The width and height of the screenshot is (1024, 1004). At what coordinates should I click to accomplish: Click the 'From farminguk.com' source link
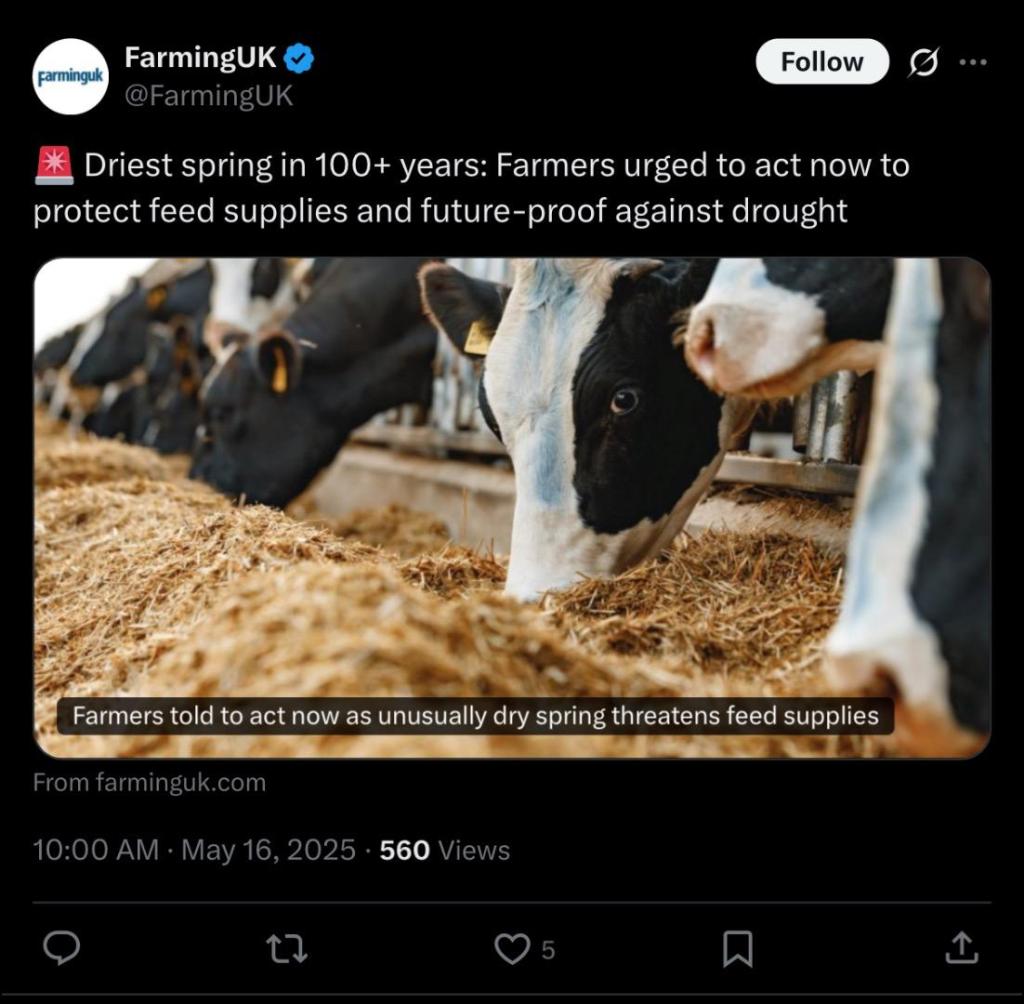pos(150,782)
